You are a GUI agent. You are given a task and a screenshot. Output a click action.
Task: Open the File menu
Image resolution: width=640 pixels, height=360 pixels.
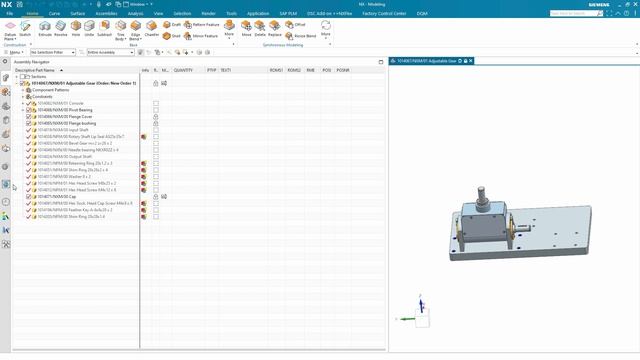tap(10, 13)
